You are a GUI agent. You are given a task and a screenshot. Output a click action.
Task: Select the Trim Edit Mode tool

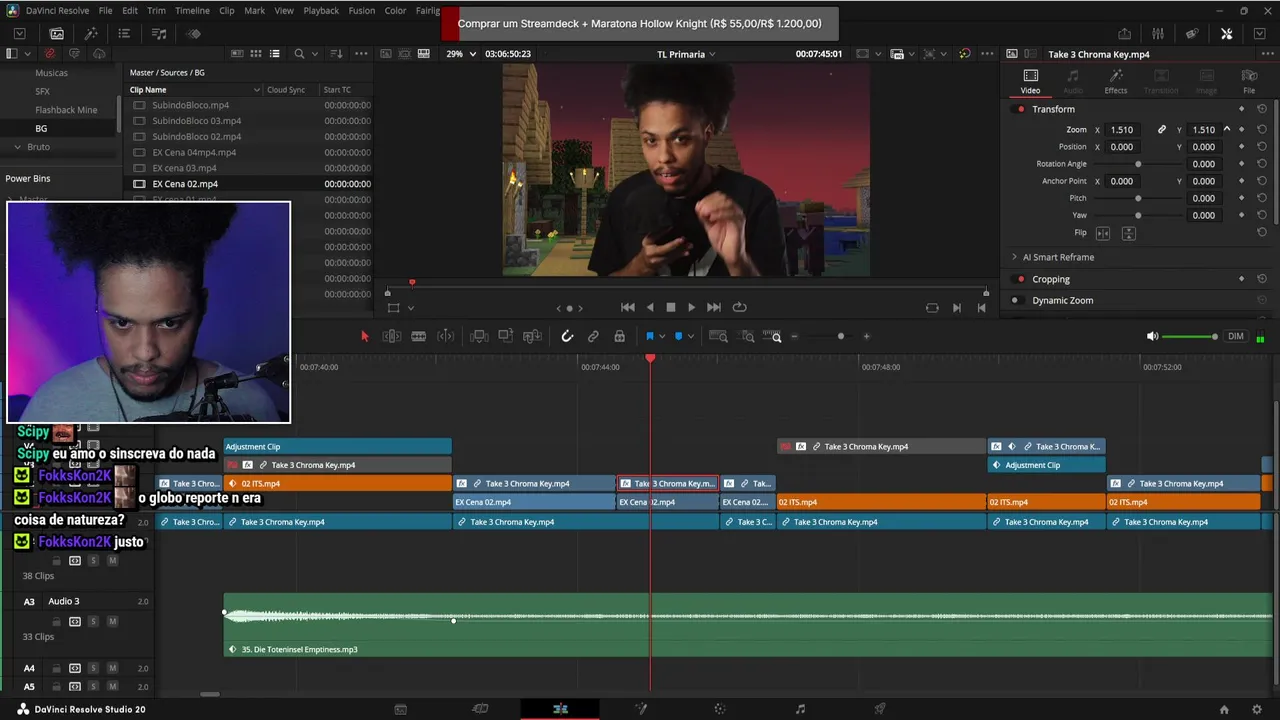(392, 336)
